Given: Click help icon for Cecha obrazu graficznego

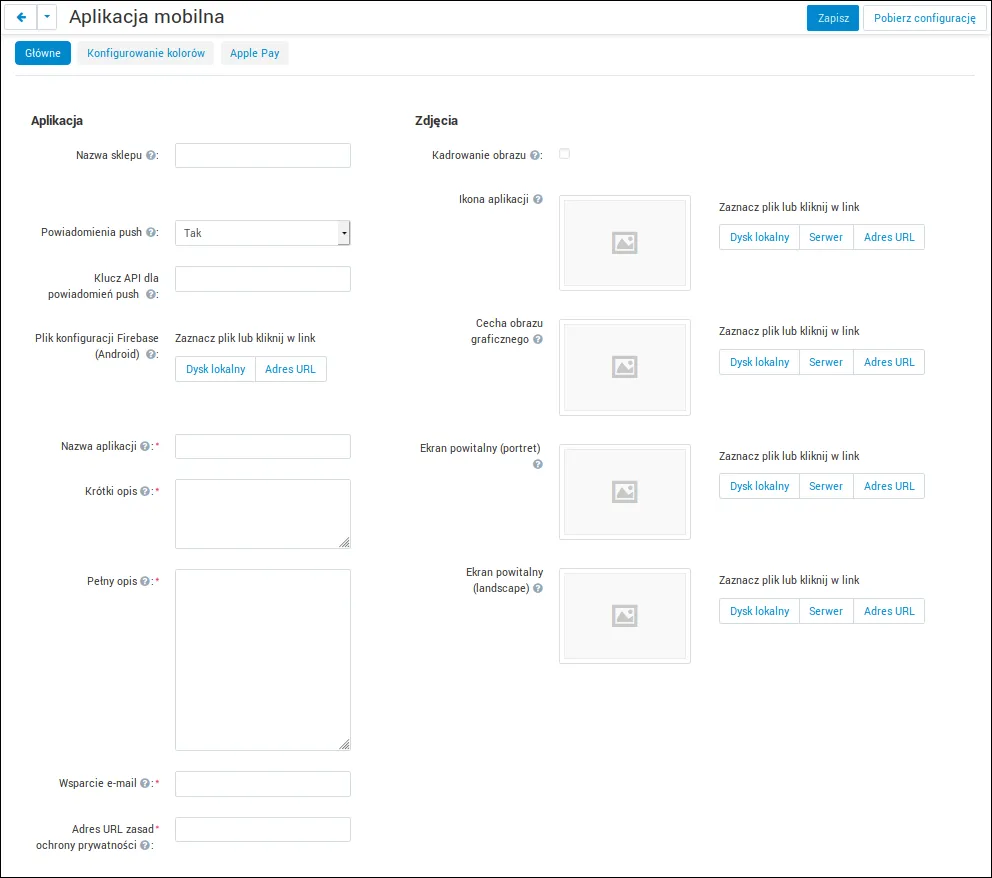Looking at the screenshot, I should pyautogui.click(x=538, y=339).
